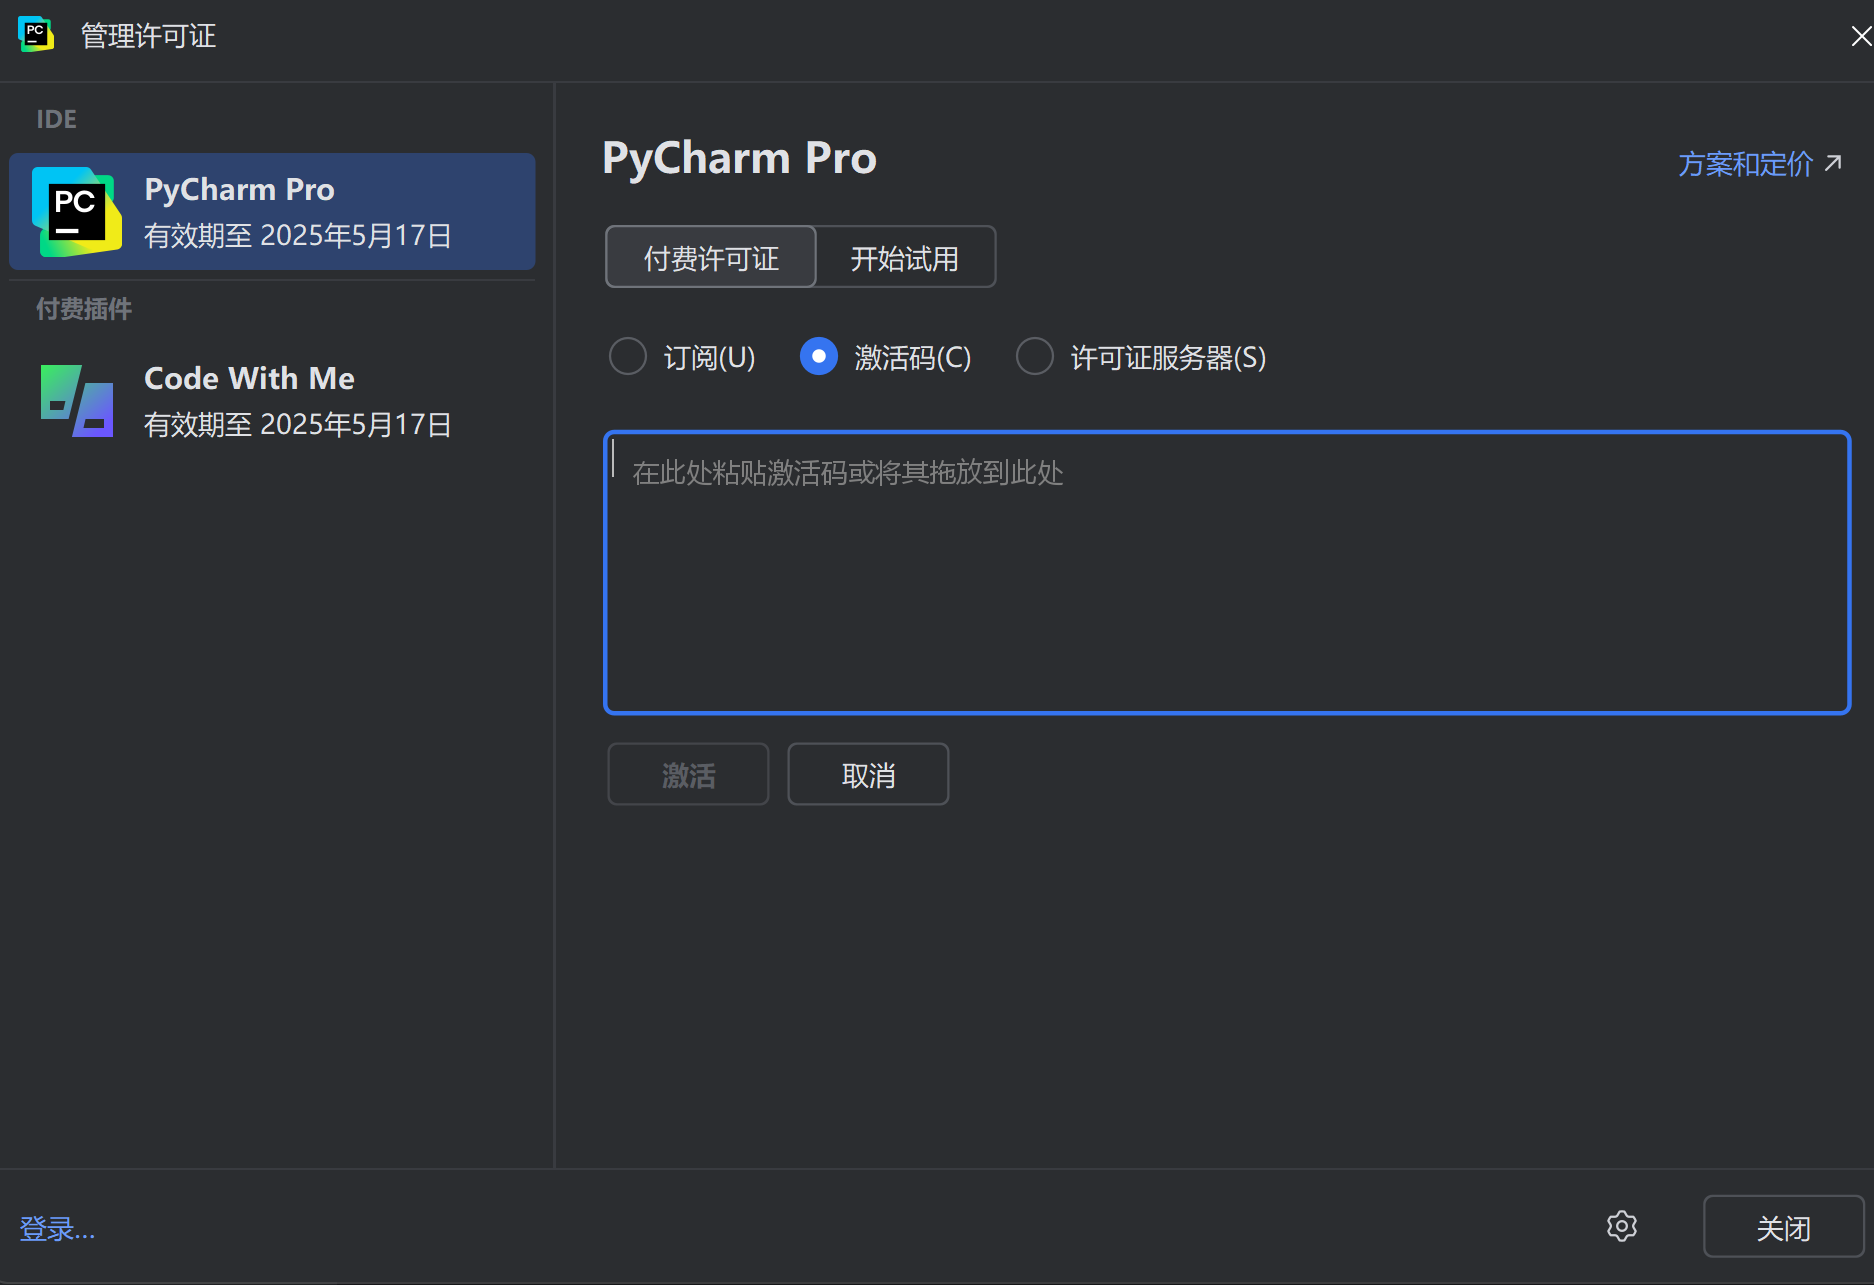This screenshot has width=1874, height=1285.
Task: Click the PyCharm Pro heading in right panel
Action: pyautogui.click(x=739, y=158)
